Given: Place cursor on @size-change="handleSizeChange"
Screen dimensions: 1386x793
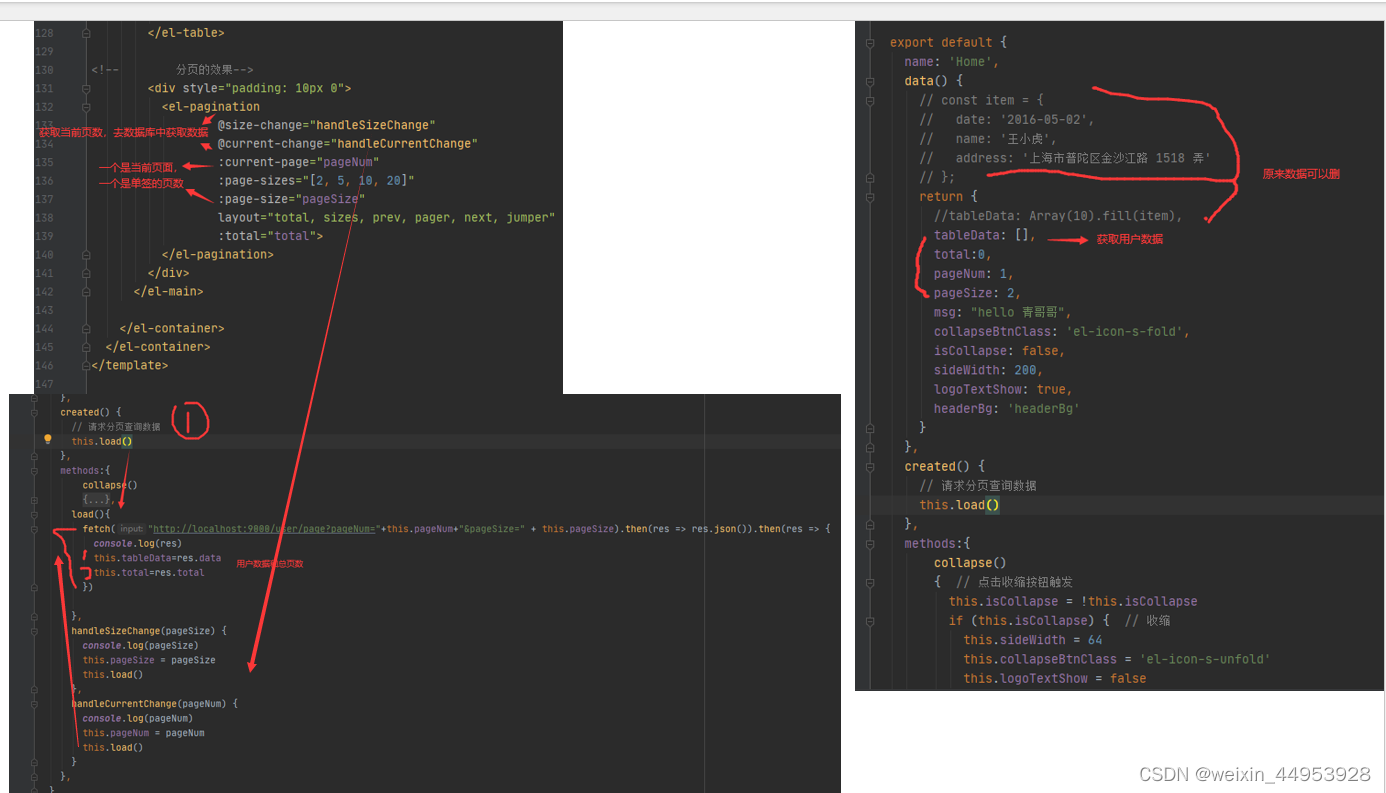Looking at the screenshot, I should pos(326,125).
